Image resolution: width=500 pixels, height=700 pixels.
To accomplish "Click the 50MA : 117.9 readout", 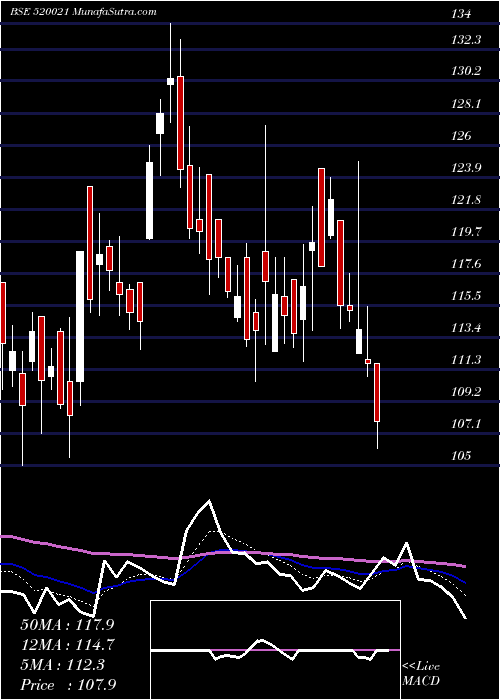I will (67, 625).
